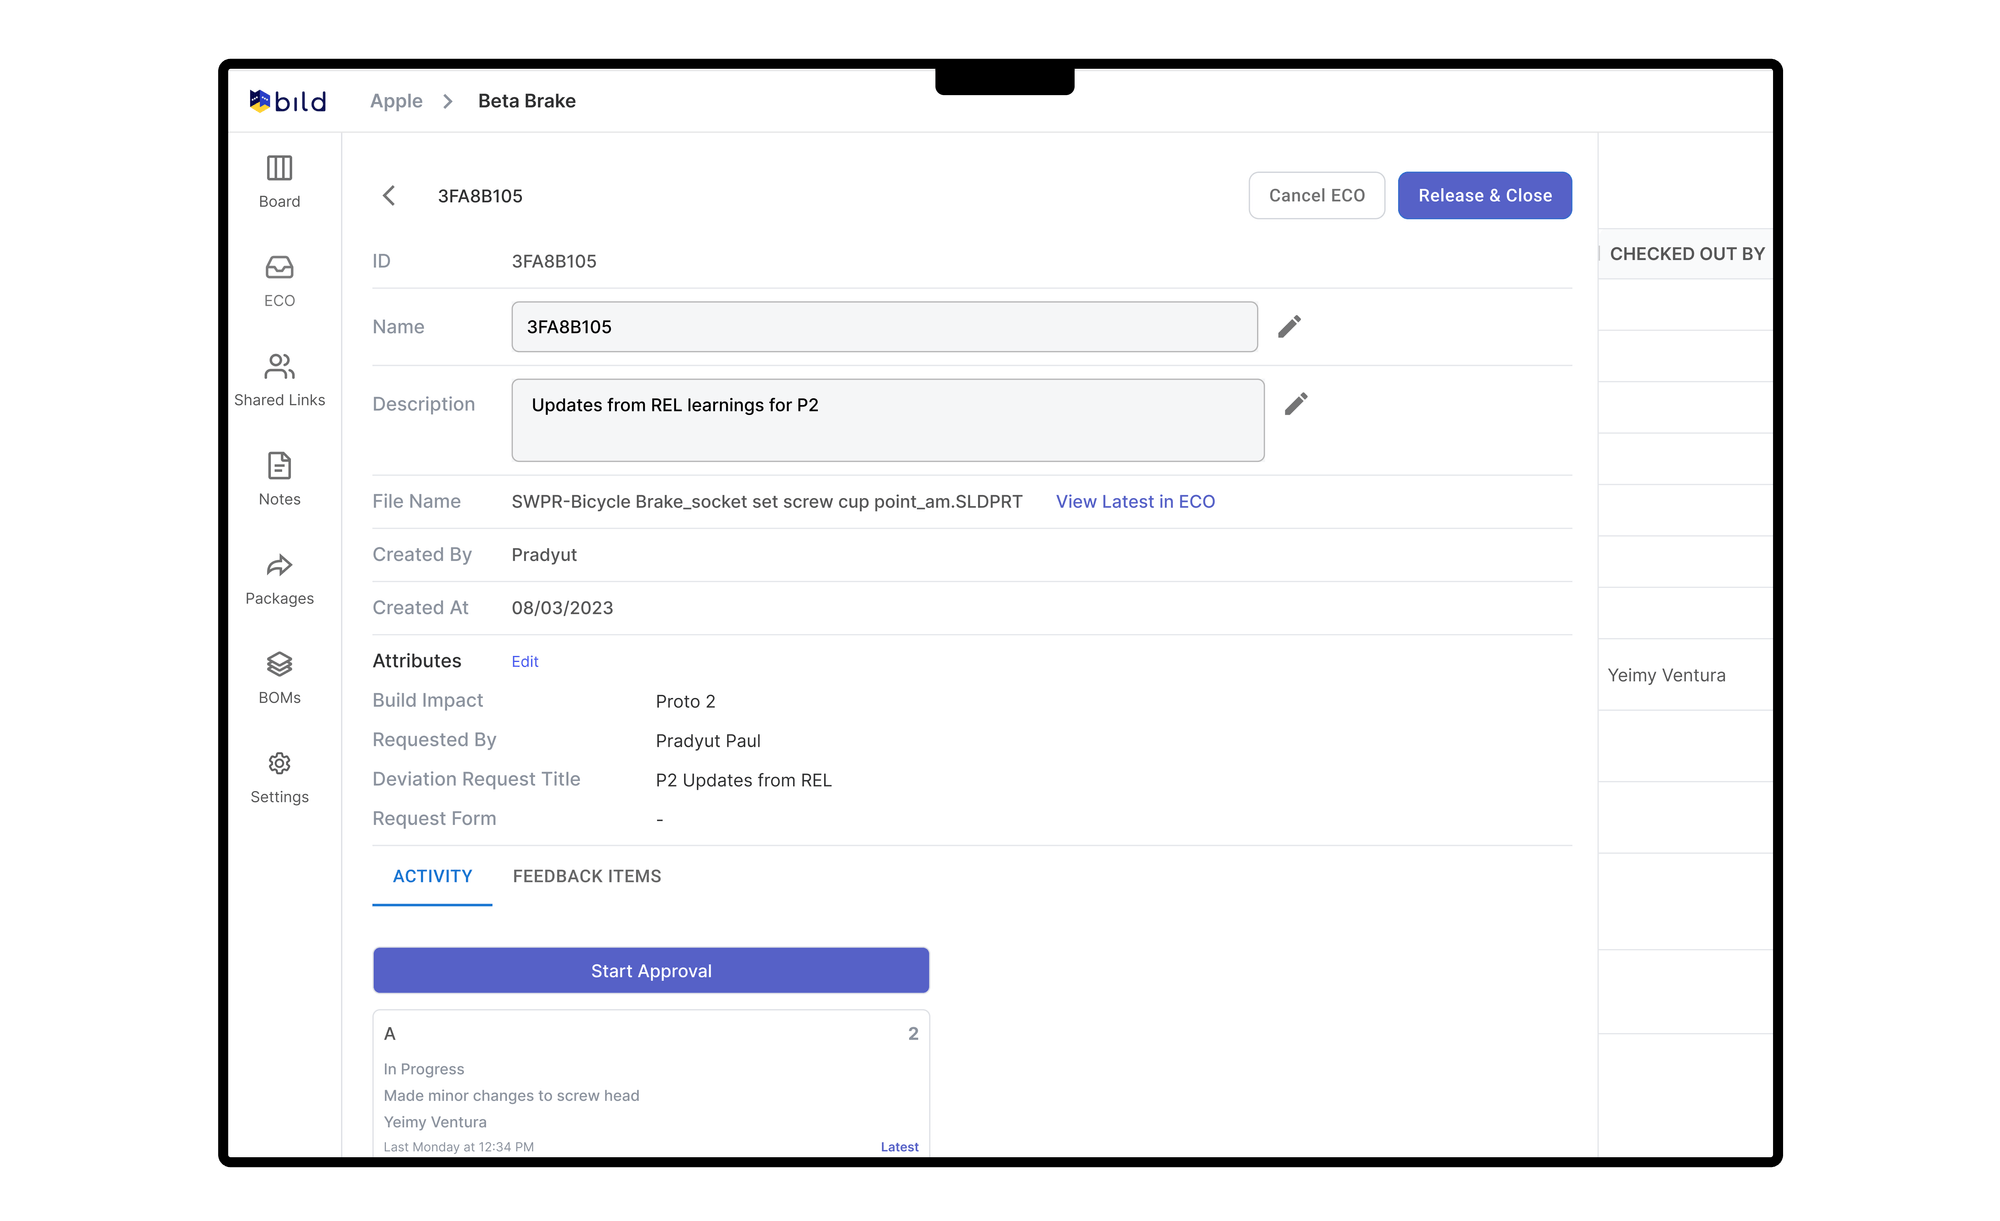Click the Start Approval button
The image size is (2000, 1221).
[x=651, y=971]
